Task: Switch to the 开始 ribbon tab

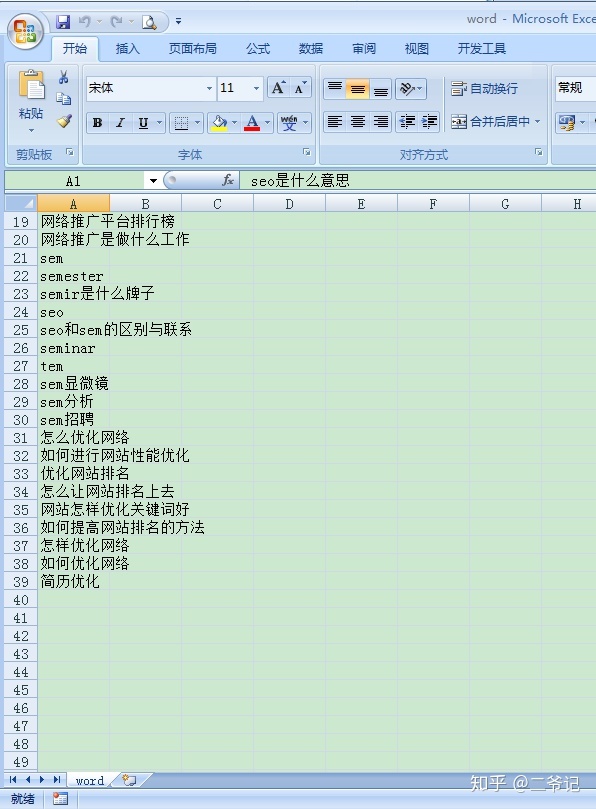Action: pos(75,48)
